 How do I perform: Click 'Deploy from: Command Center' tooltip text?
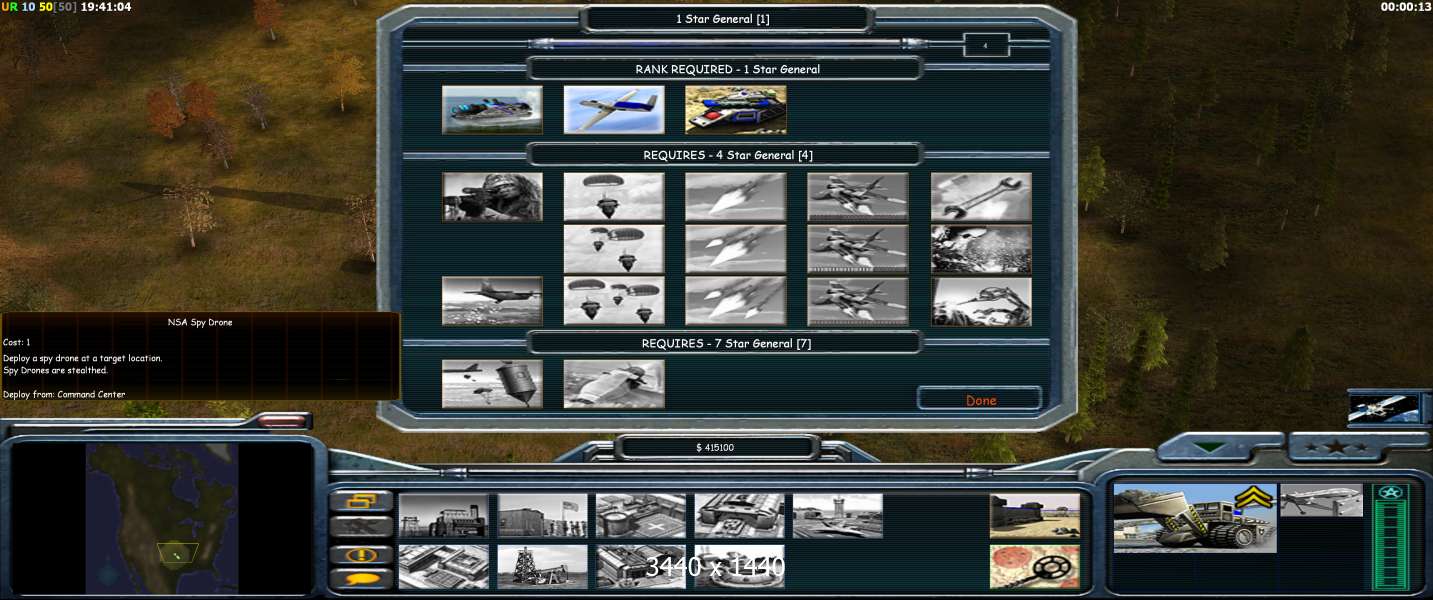[x=64, y=394]
